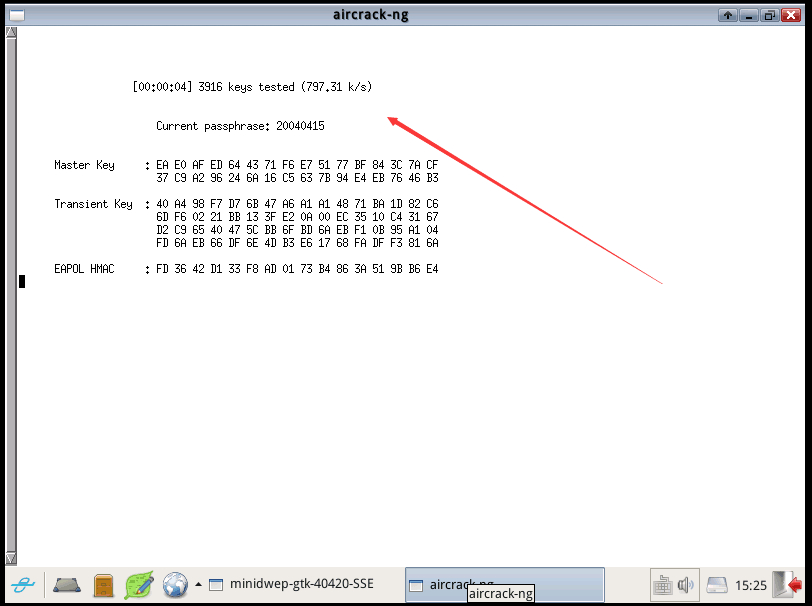Viewport: 812px width, 606px height.
Task: Click the 'Master Key' label
Action: point(84,165)
